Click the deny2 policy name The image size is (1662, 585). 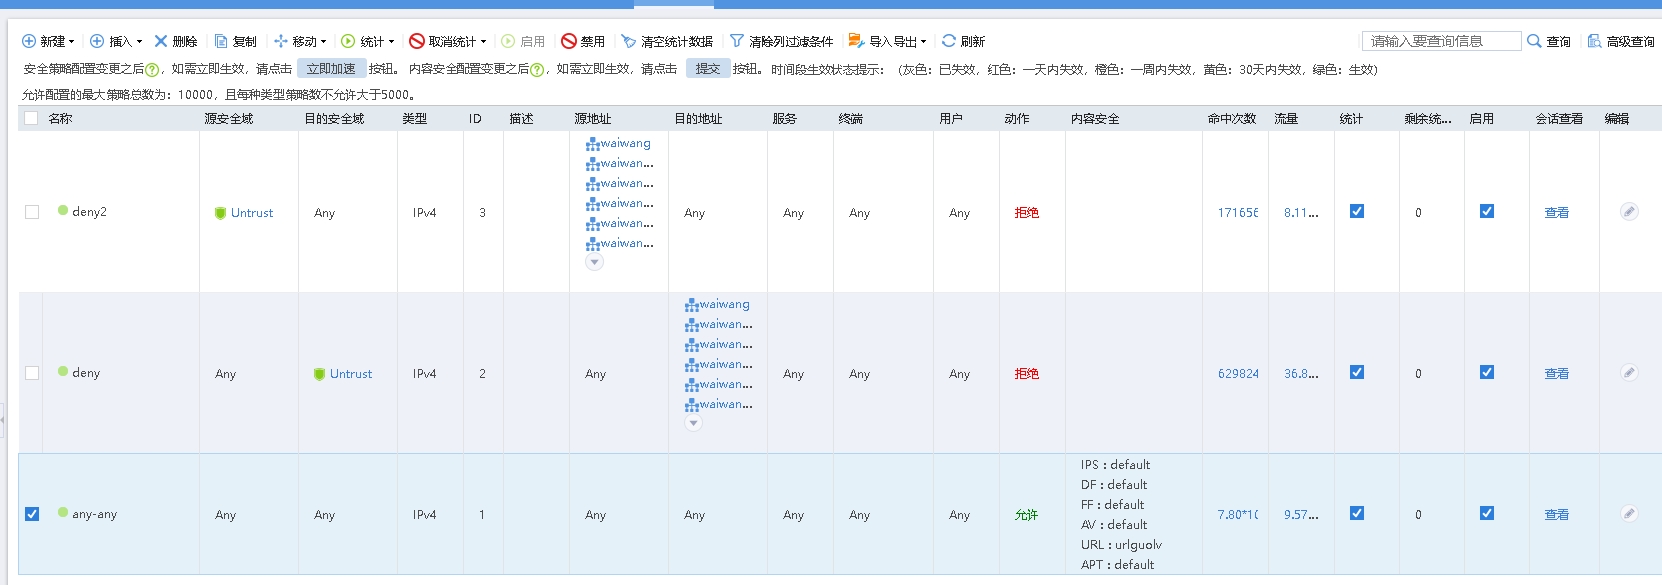click(x=89, y=212)
